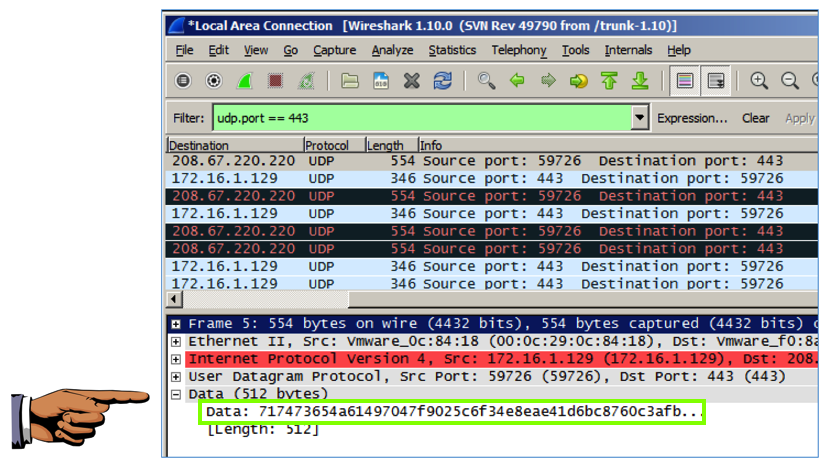Open the Statistics menu
This screenshot has width=831, height=473.
(452, 50)
